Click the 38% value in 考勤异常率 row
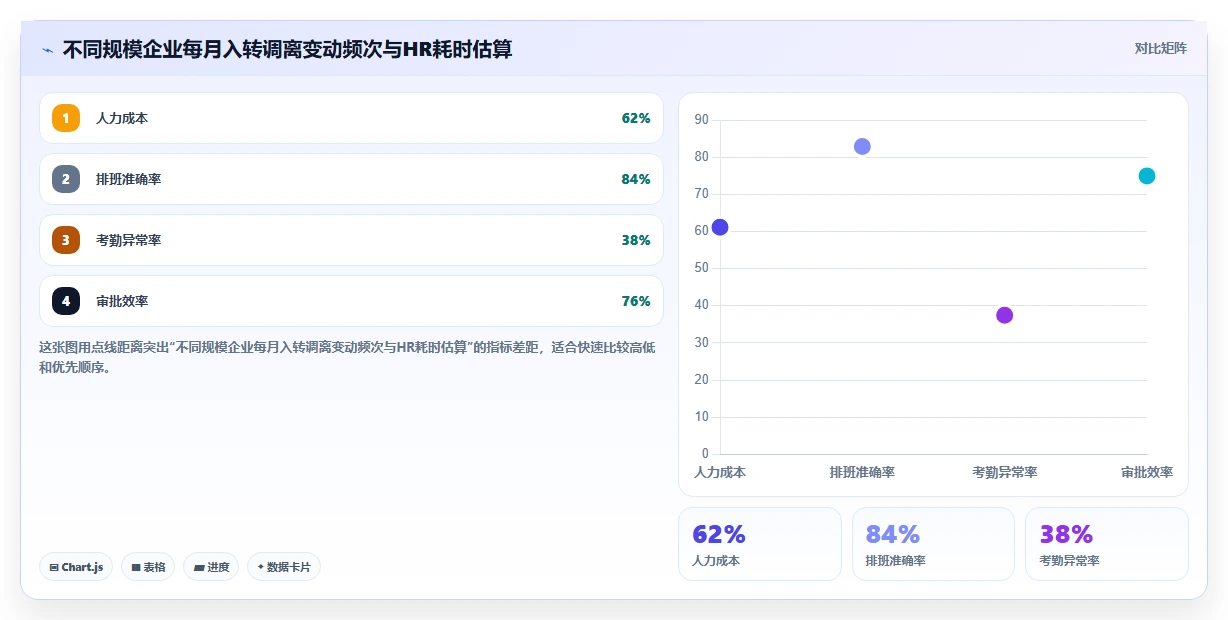 (x=636, y=240)
